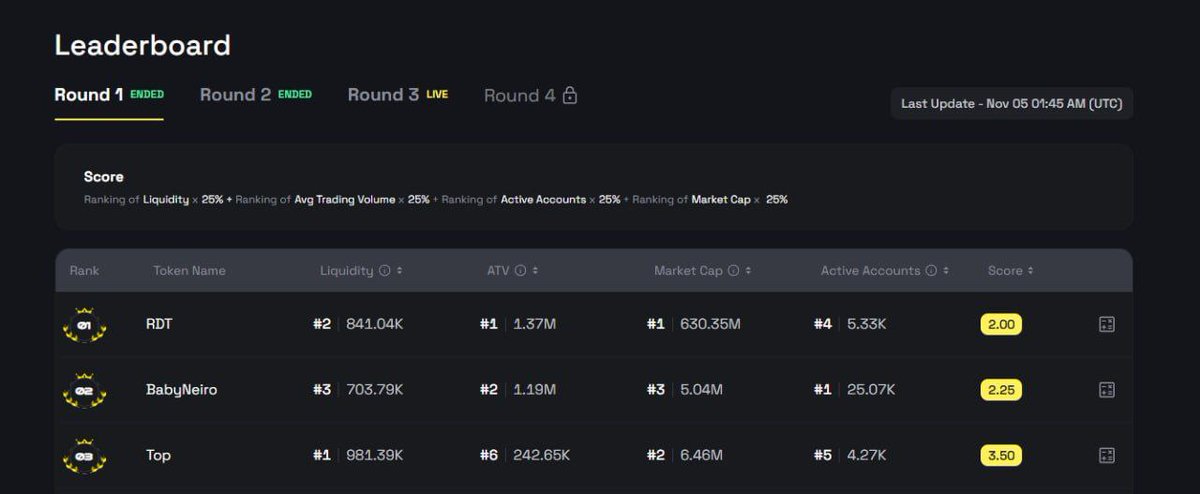The width and height of the screenshot is (1200, 494).
Task: Click Top liquidity value 981.39K
Action: pyautogui.click(x=375, y=455)
